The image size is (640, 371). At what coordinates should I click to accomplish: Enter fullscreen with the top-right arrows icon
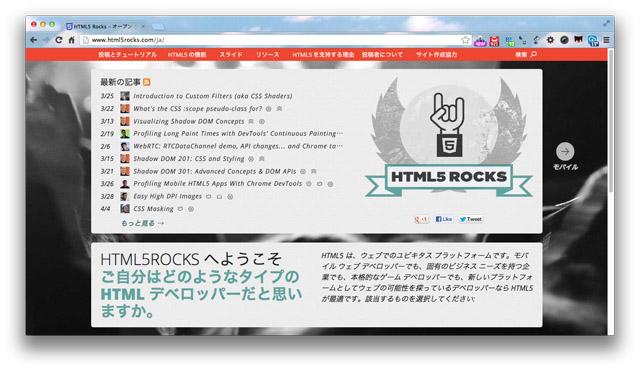click(607, 24)
